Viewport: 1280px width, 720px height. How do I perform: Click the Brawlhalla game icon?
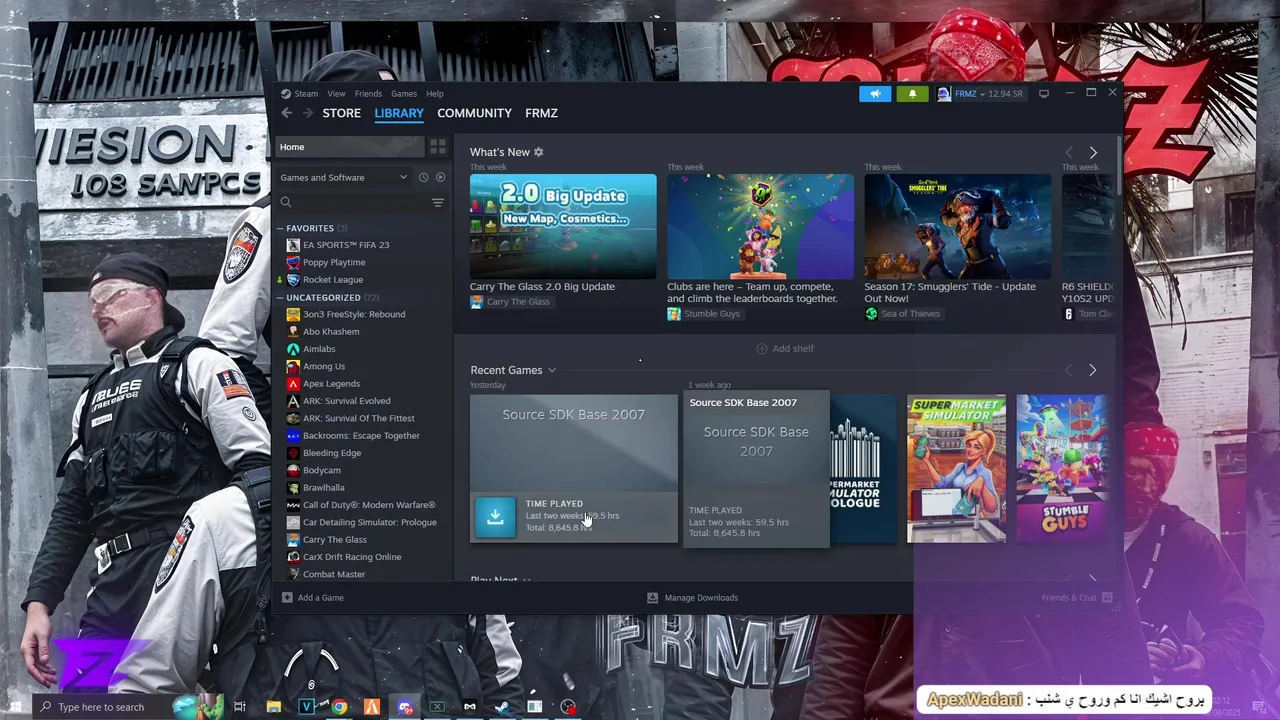[293, 488]
